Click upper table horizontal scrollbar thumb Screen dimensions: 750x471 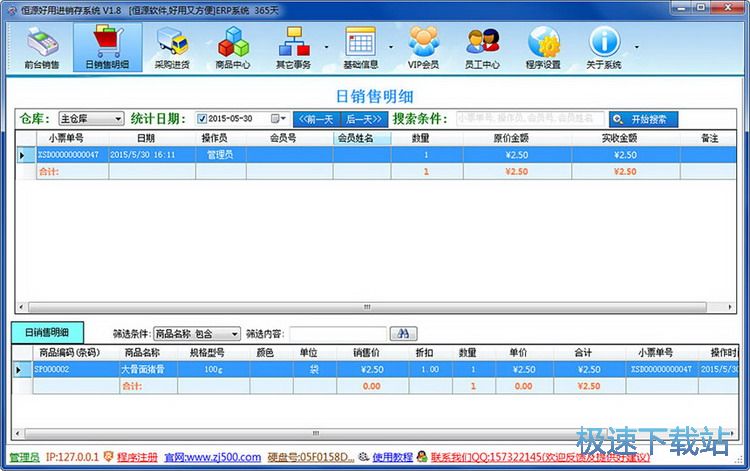367,307
